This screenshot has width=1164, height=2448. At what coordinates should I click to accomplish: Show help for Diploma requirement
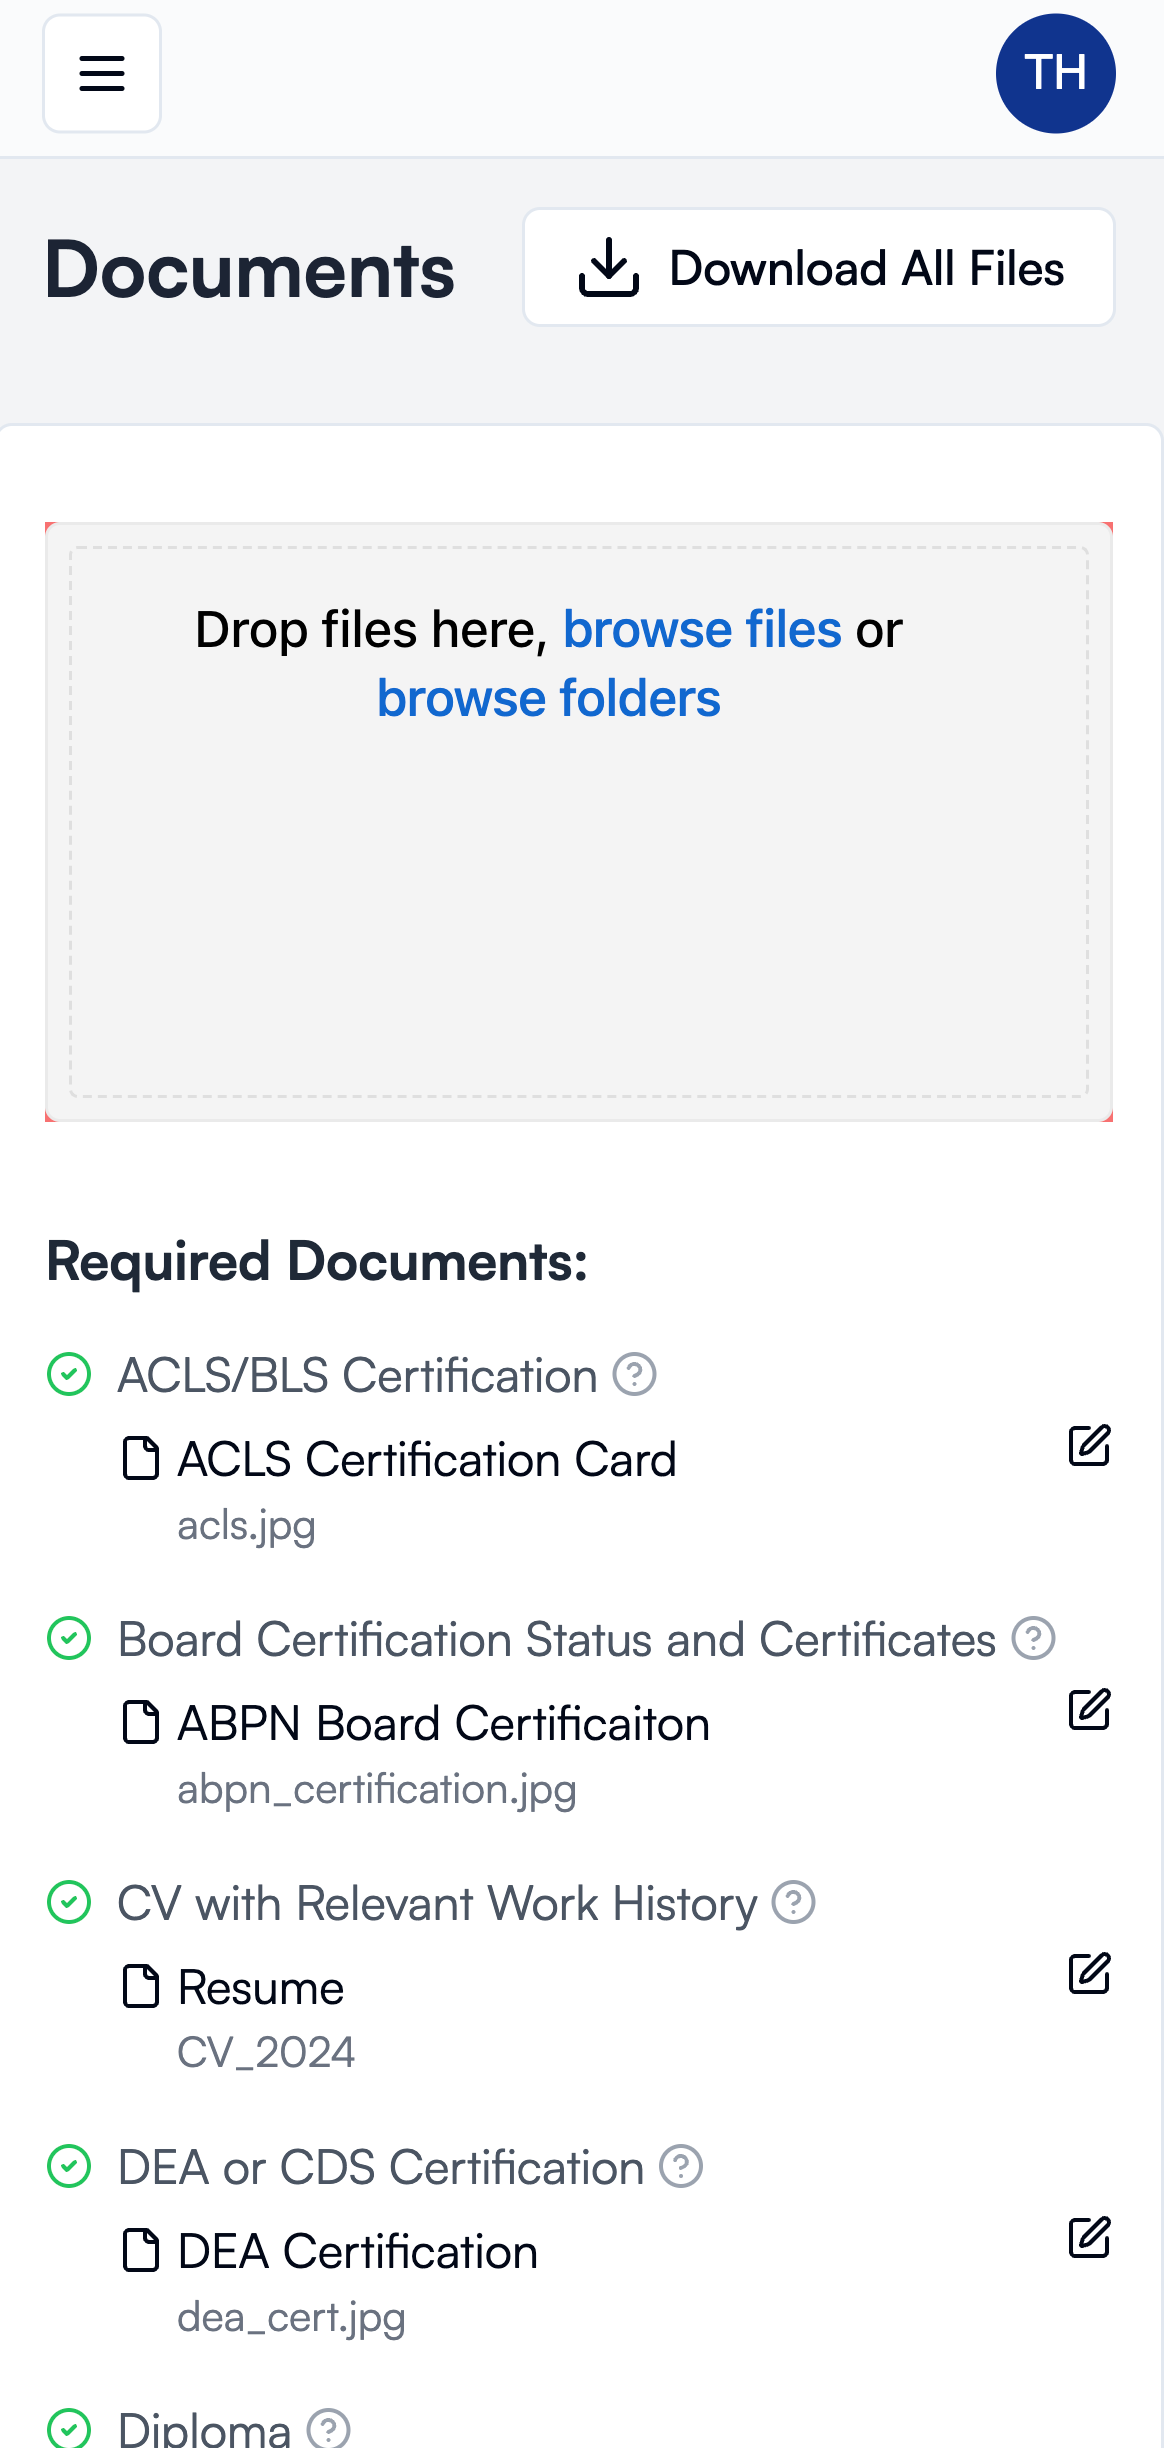tap(328, 2428)
